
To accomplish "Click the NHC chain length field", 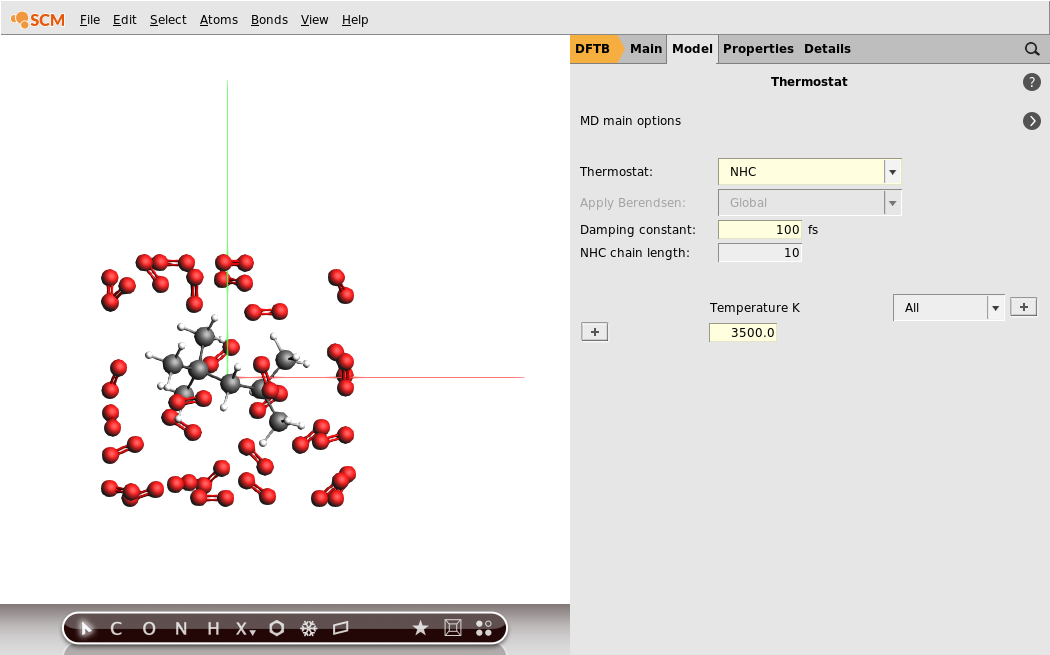I will click(760, 252).
